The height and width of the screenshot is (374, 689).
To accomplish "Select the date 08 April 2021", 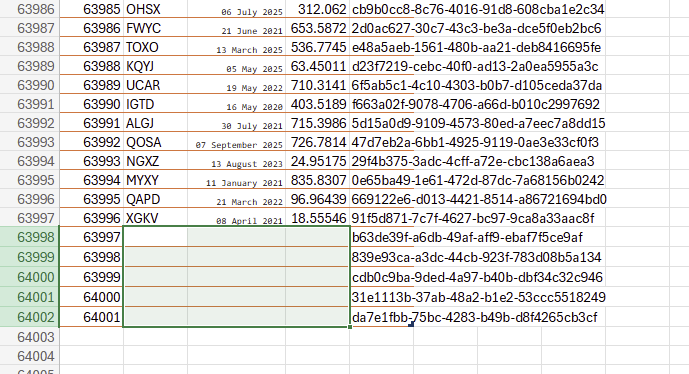I will (236, 218).
